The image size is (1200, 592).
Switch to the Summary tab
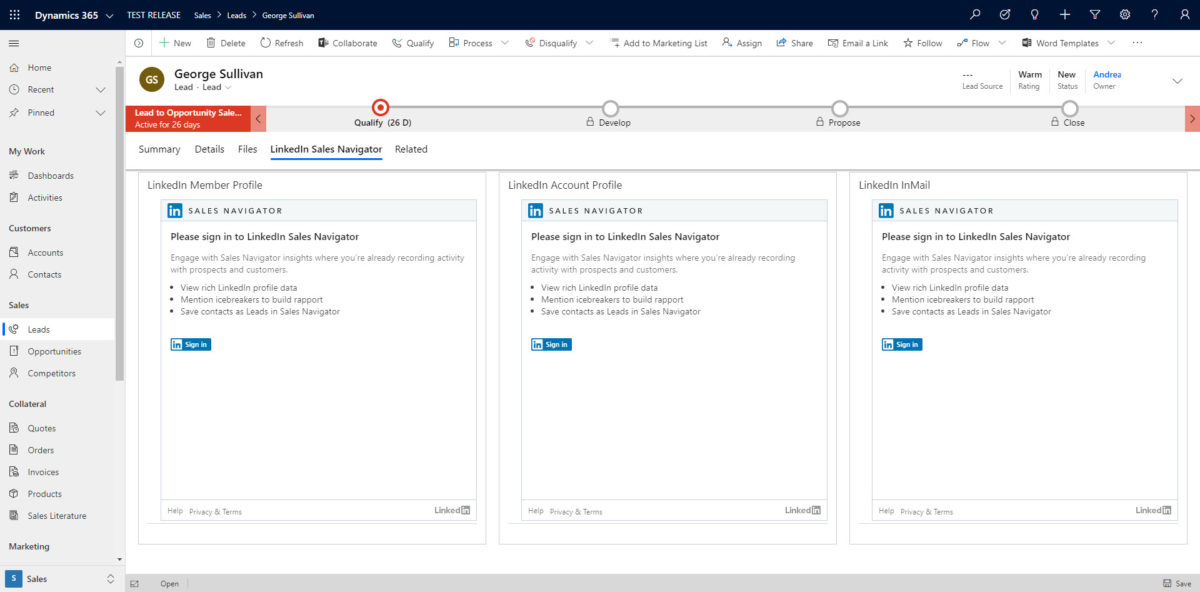point(159,149)
